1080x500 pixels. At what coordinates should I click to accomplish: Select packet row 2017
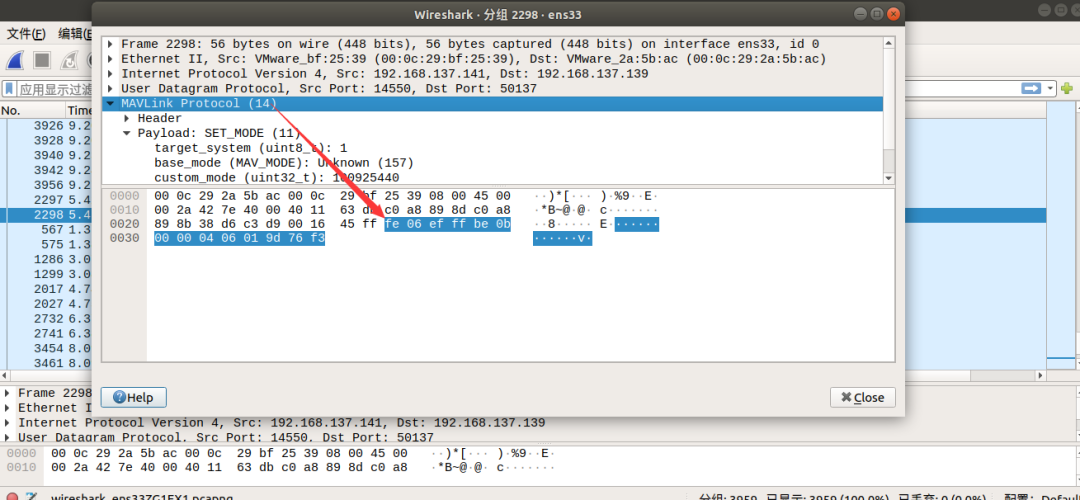(x=46, y=289)
